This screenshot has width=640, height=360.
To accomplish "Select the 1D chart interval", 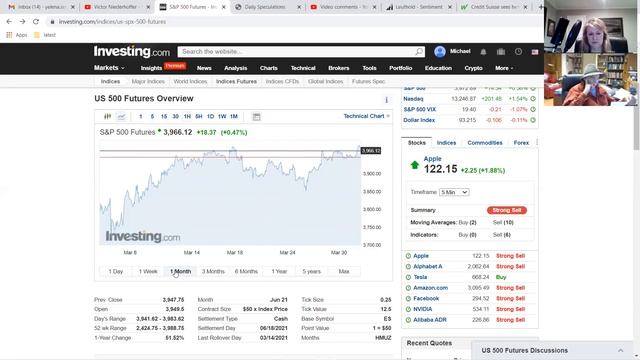I will [210, 117].
